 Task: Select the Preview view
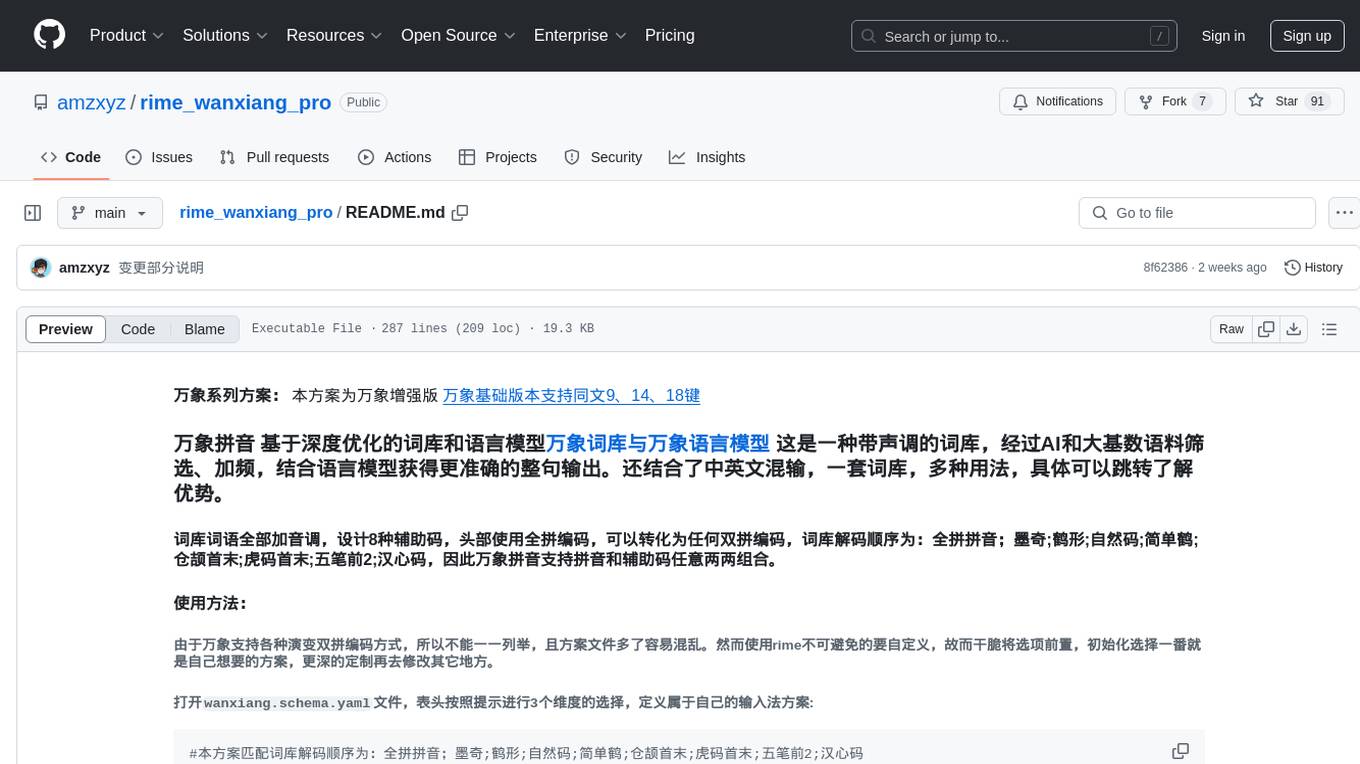pos(66,329)
